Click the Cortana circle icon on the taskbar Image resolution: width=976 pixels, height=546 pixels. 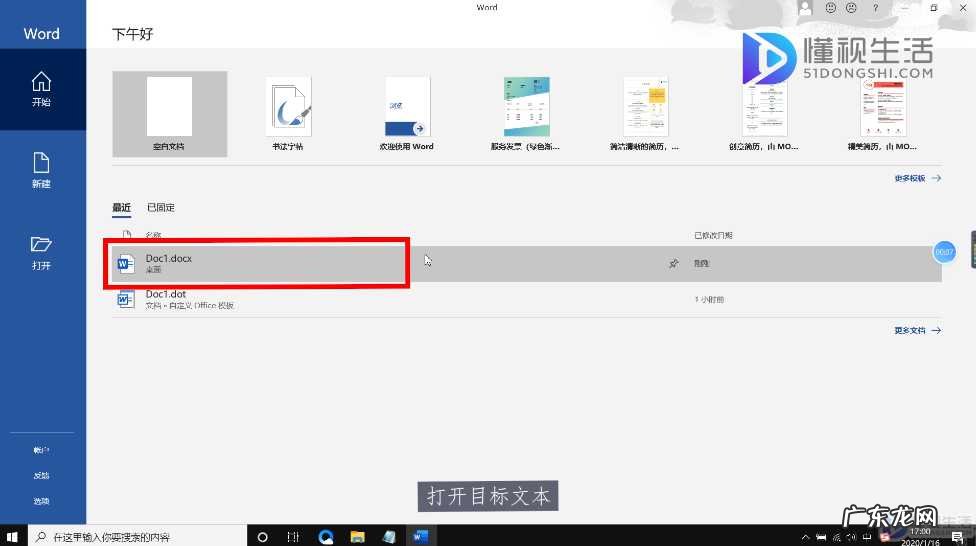click(x=262, y=537)
